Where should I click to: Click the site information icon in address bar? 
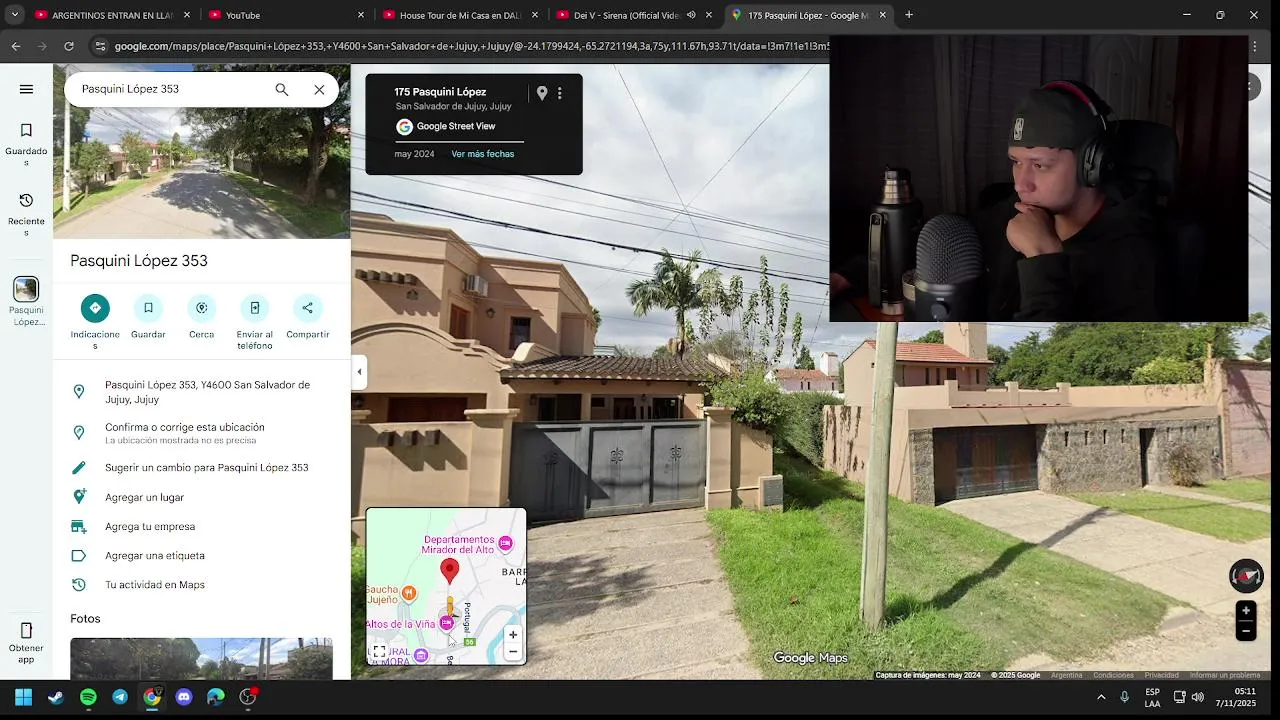pyautogui.click(x=100, y=46)
